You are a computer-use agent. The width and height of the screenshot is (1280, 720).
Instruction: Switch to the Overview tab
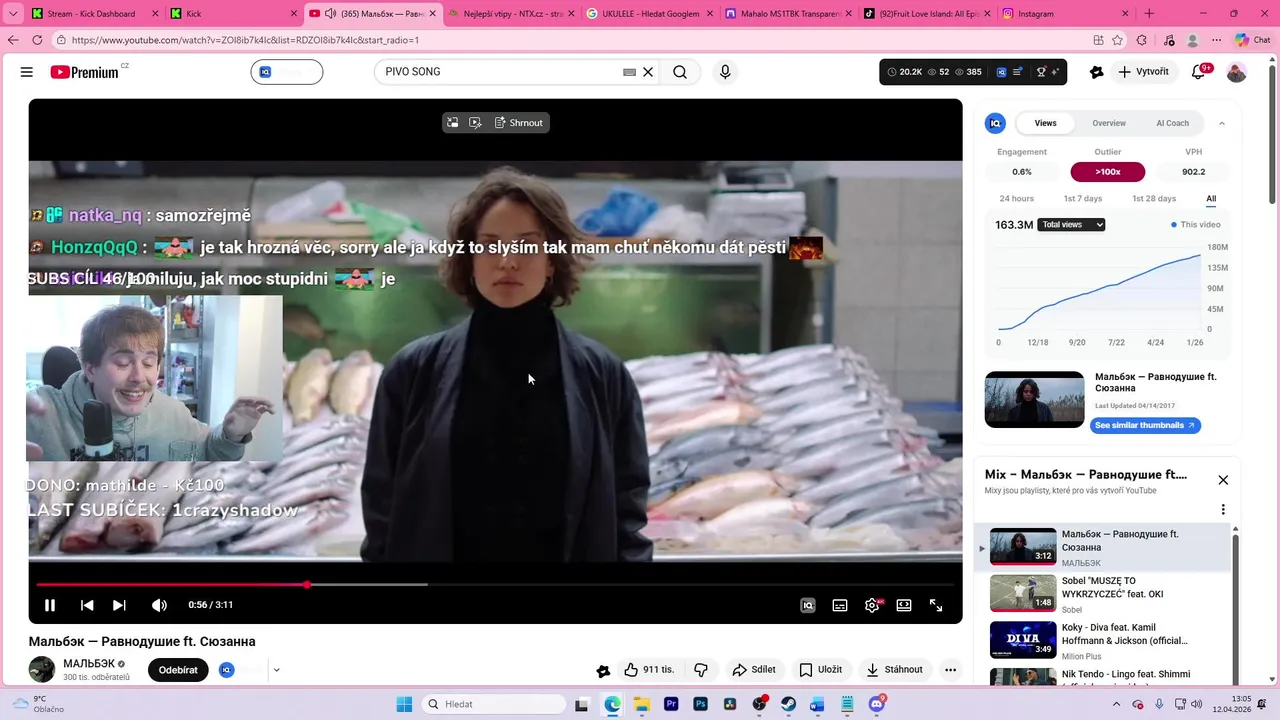click(1109, 123)
